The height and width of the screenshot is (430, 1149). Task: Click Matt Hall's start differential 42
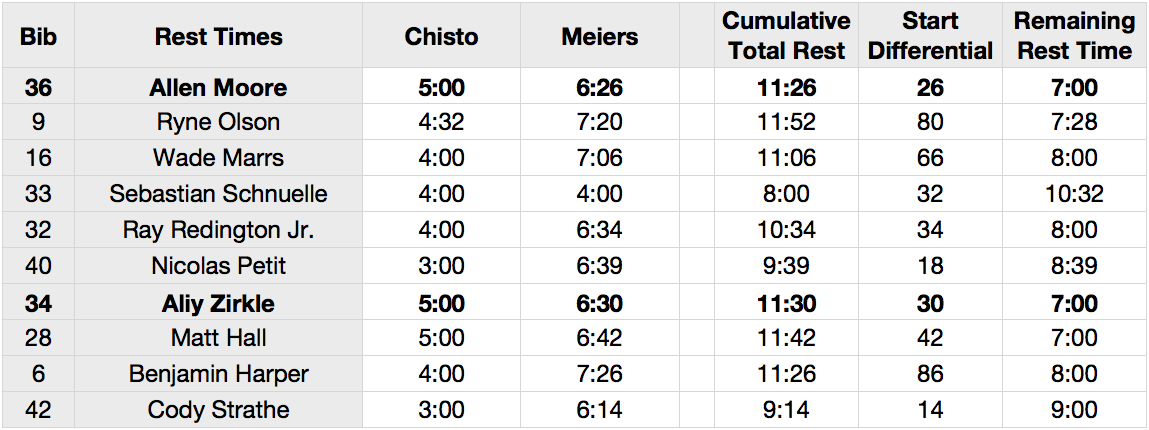click(x=931, y=338)
